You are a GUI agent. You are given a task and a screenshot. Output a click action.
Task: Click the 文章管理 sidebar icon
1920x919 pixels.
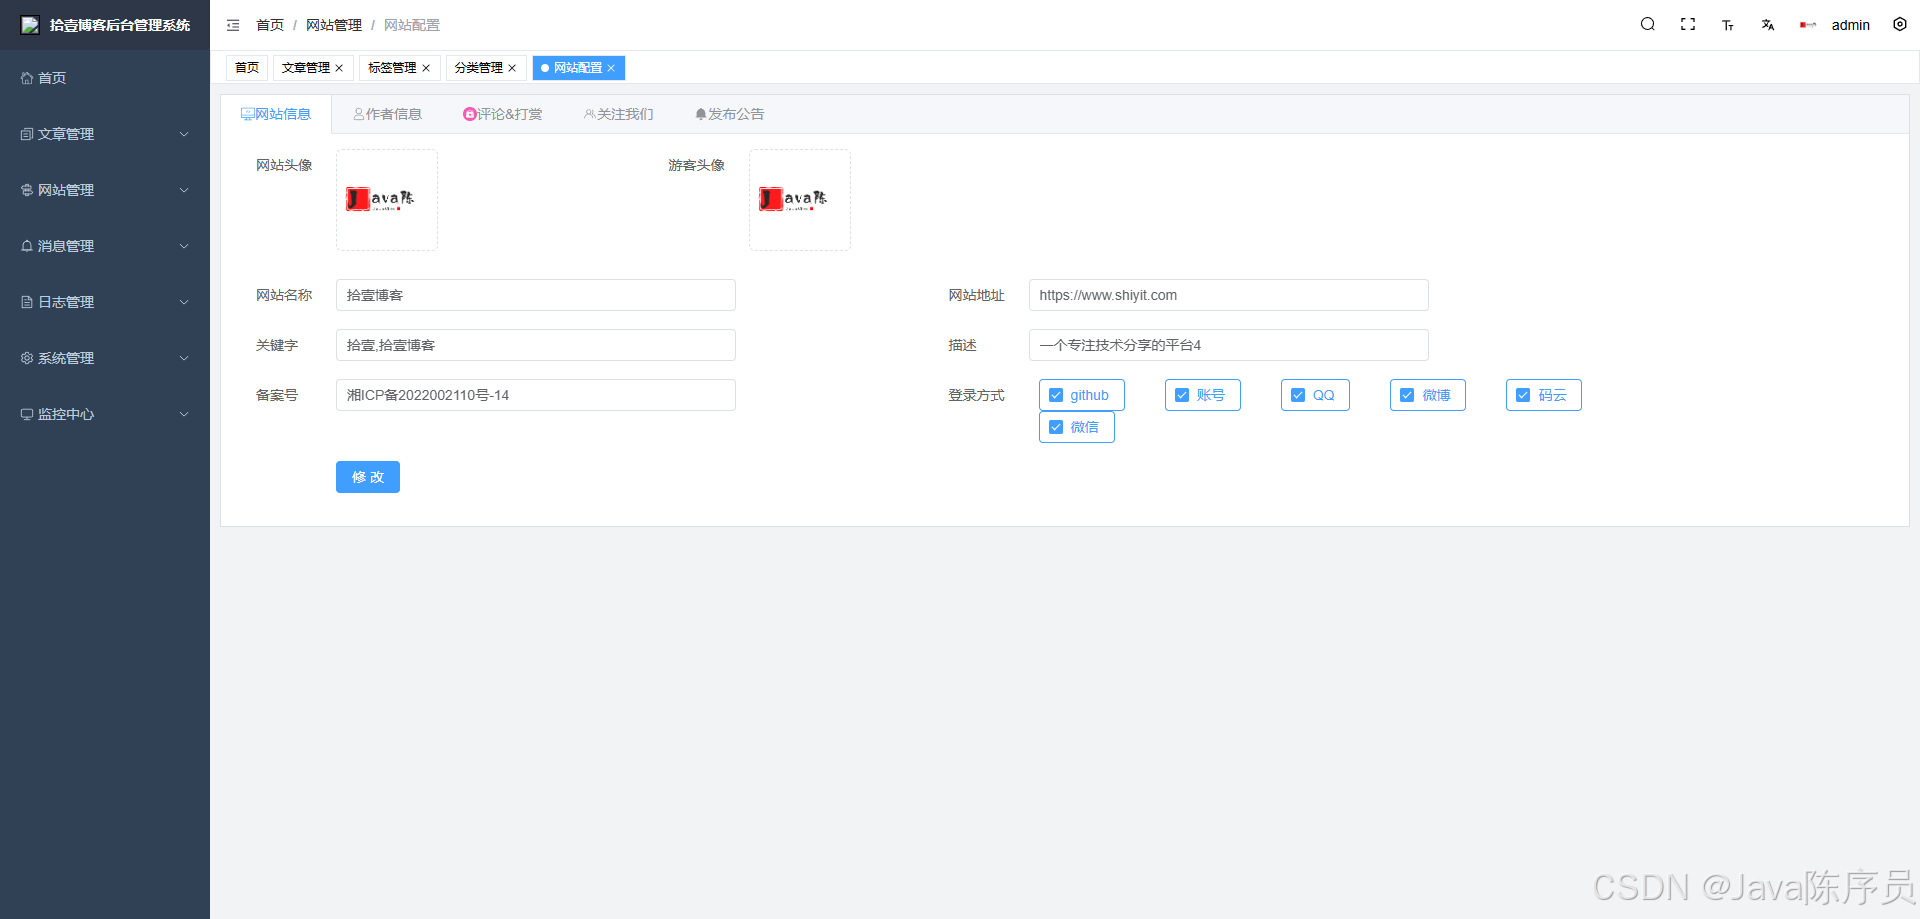pos(27,134)
